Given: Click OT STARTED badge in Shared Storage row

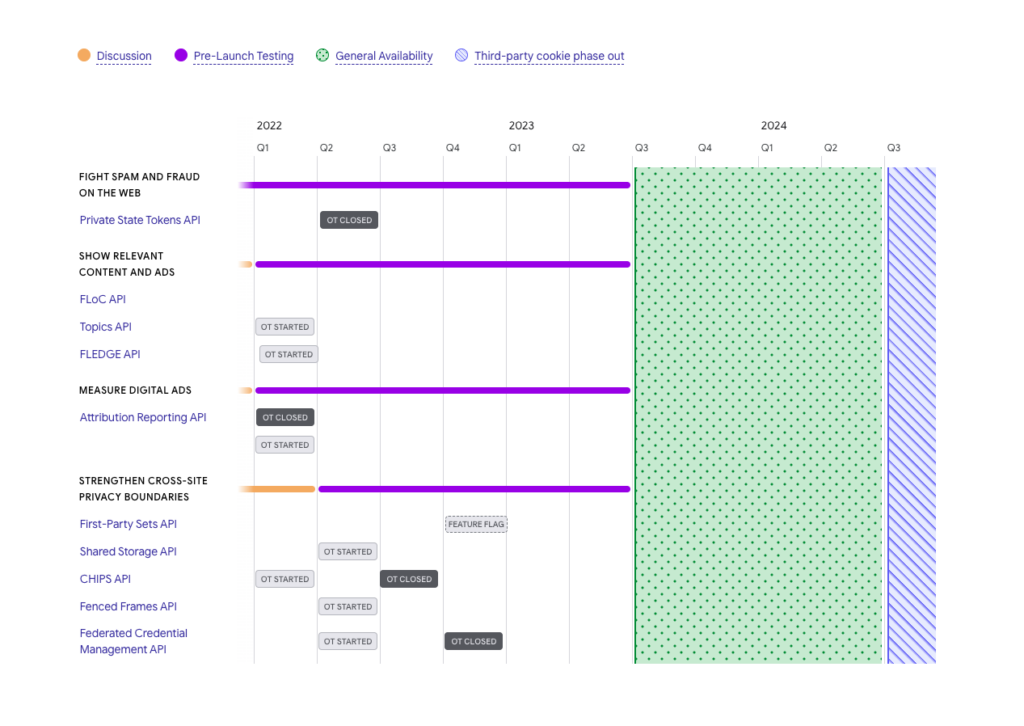Looking at the screenshot, I should click(348, 551).
